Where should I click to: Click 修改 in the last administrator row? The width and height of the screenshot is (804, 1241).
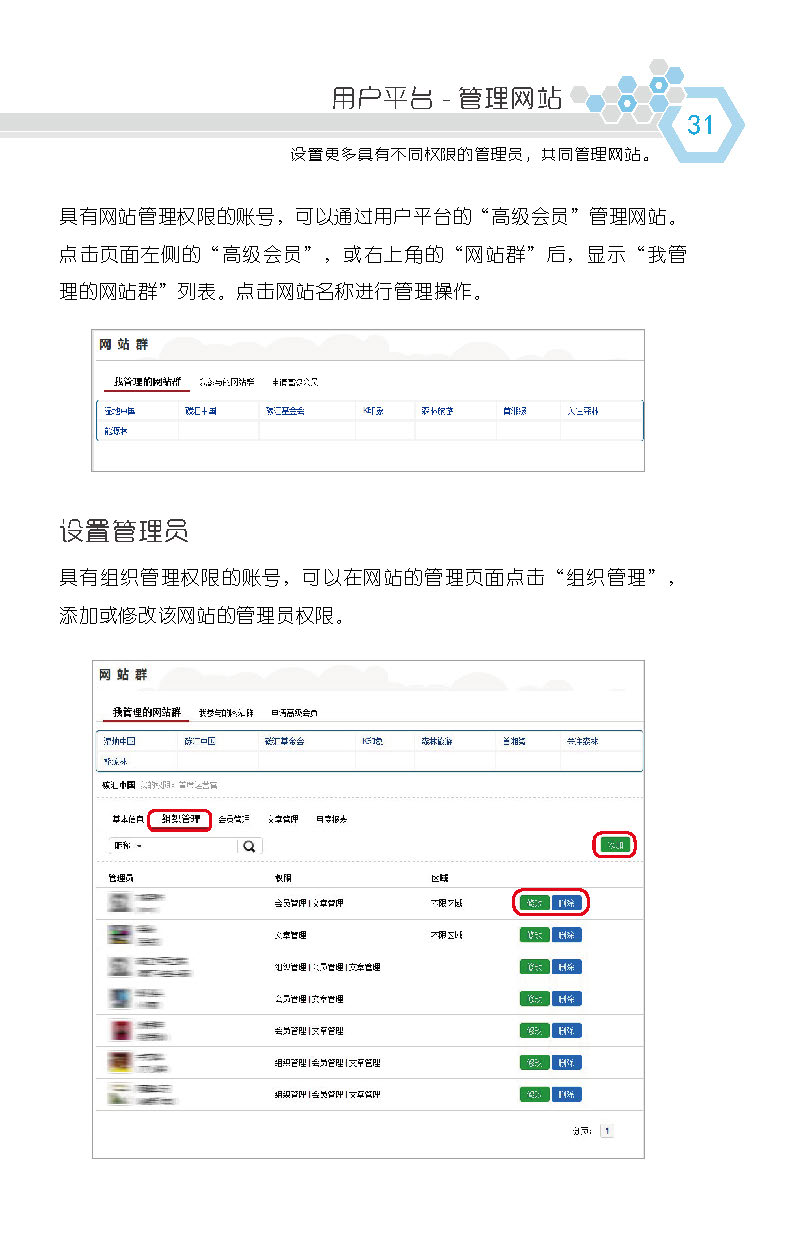click(x=535, y=1094)
